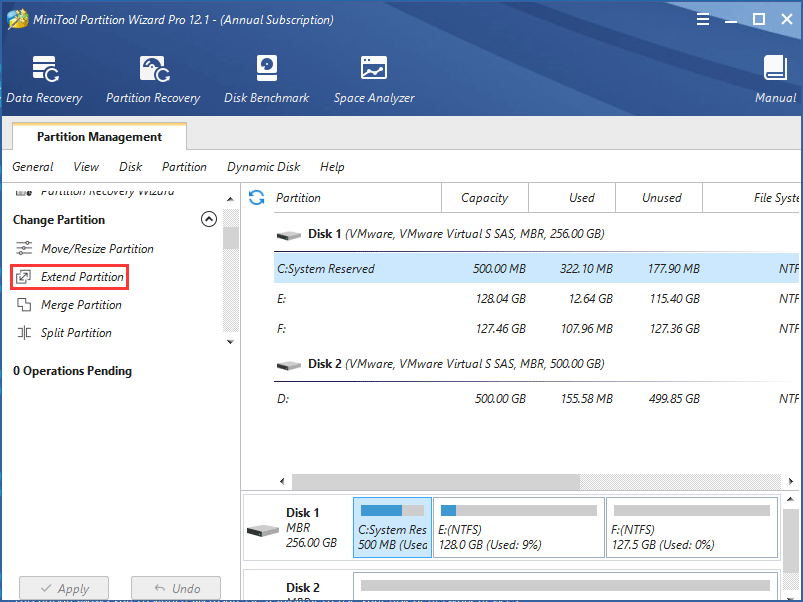Viewport: 803px width, 602px height.
Task: Click the partition list horizontal scrollbar thumb
Action: [x=436, y=481]
